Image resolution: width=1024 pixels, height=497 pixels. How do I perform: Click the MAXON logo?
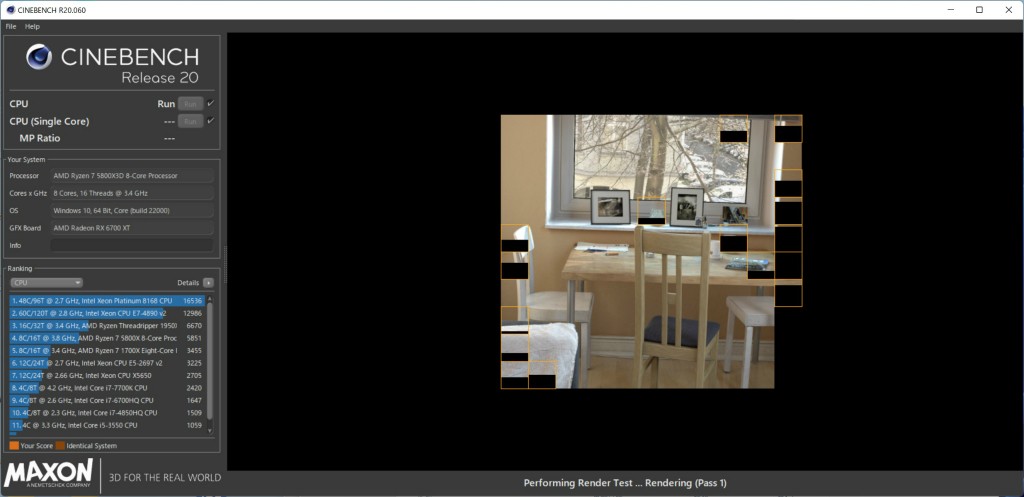(x=48, y=474)
